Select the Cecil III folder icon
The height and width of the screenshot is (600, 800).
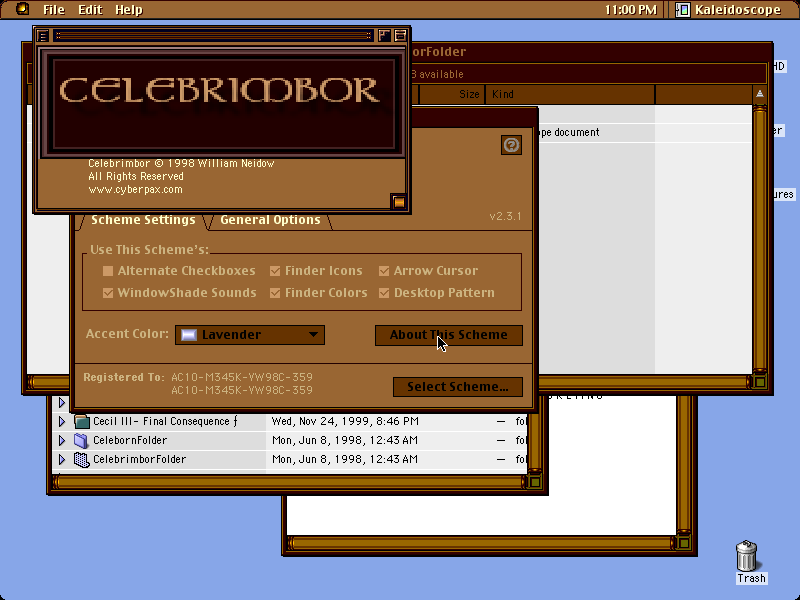pyautogui.click(x=82, y=421)
